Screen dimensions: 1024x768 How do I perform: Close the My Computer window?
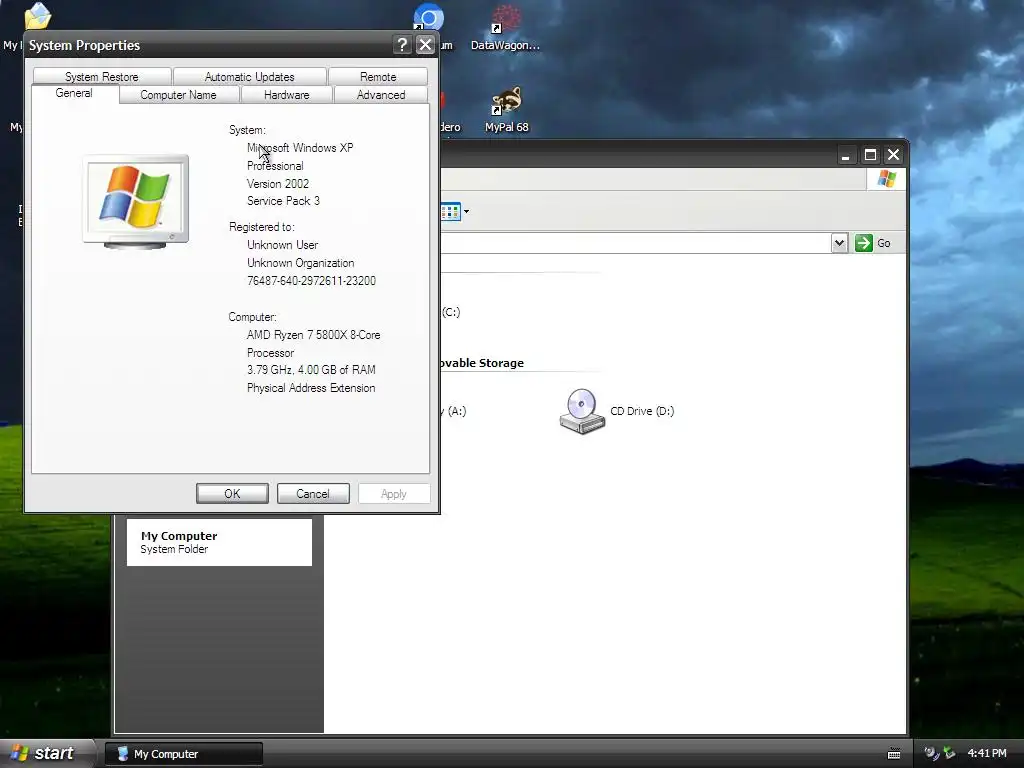(x=893, y=155)
